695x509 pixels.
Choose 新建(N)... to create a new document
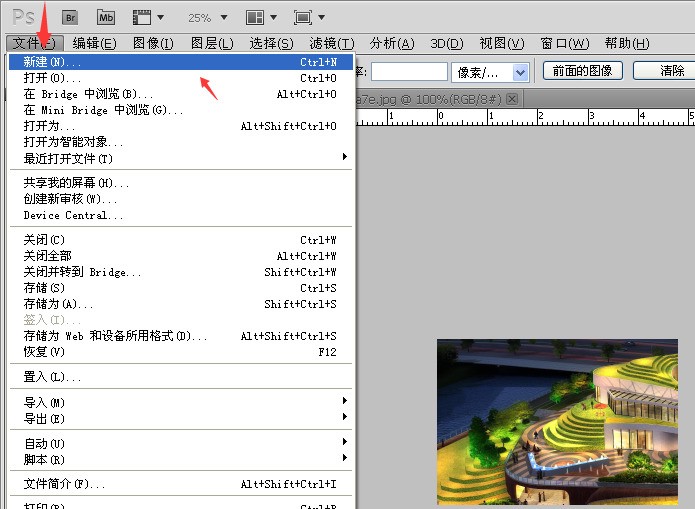181,62
